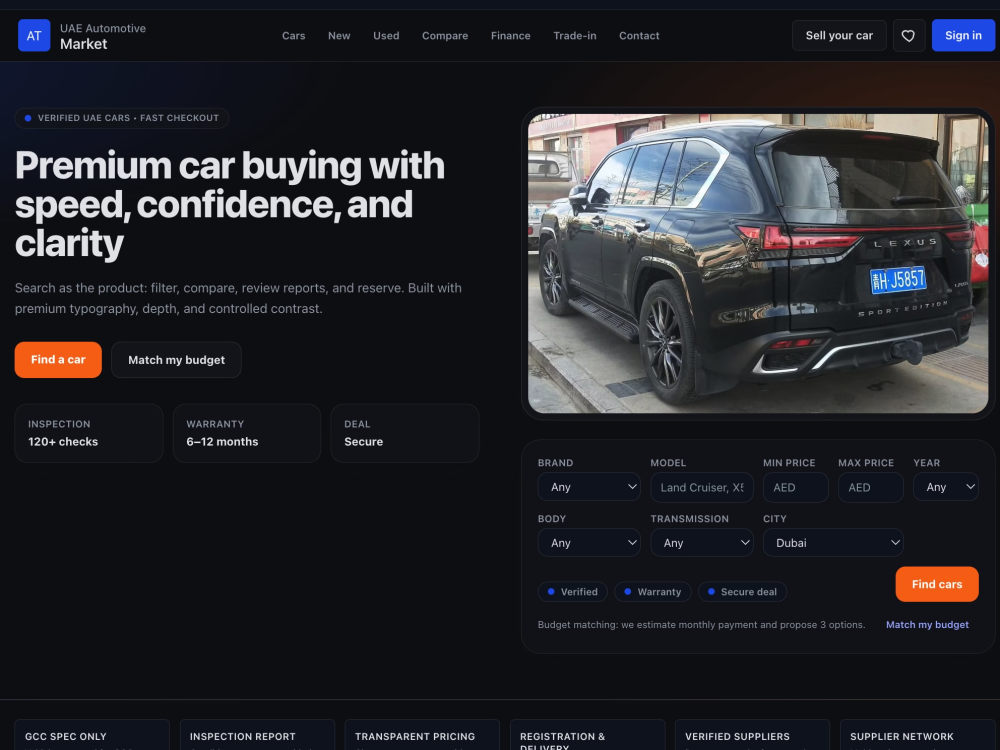Focus the Model input field

click(702, 487)
